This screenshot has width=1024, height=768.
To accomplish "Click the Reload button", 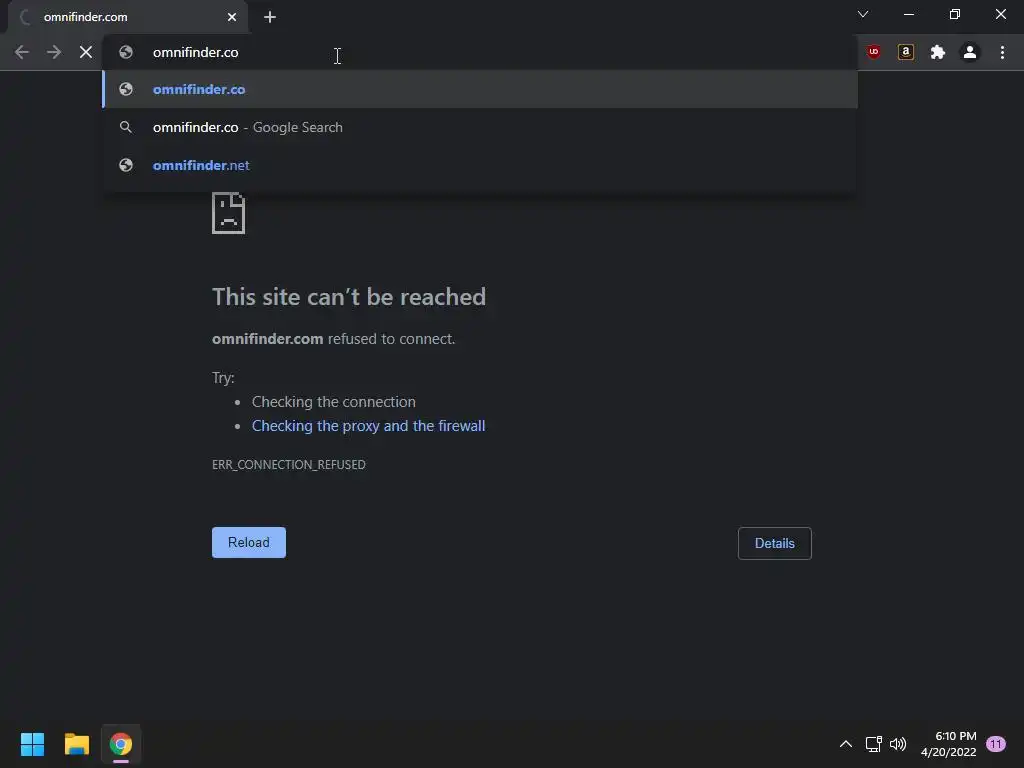I will pyautogui.click(x=249, y=543).
